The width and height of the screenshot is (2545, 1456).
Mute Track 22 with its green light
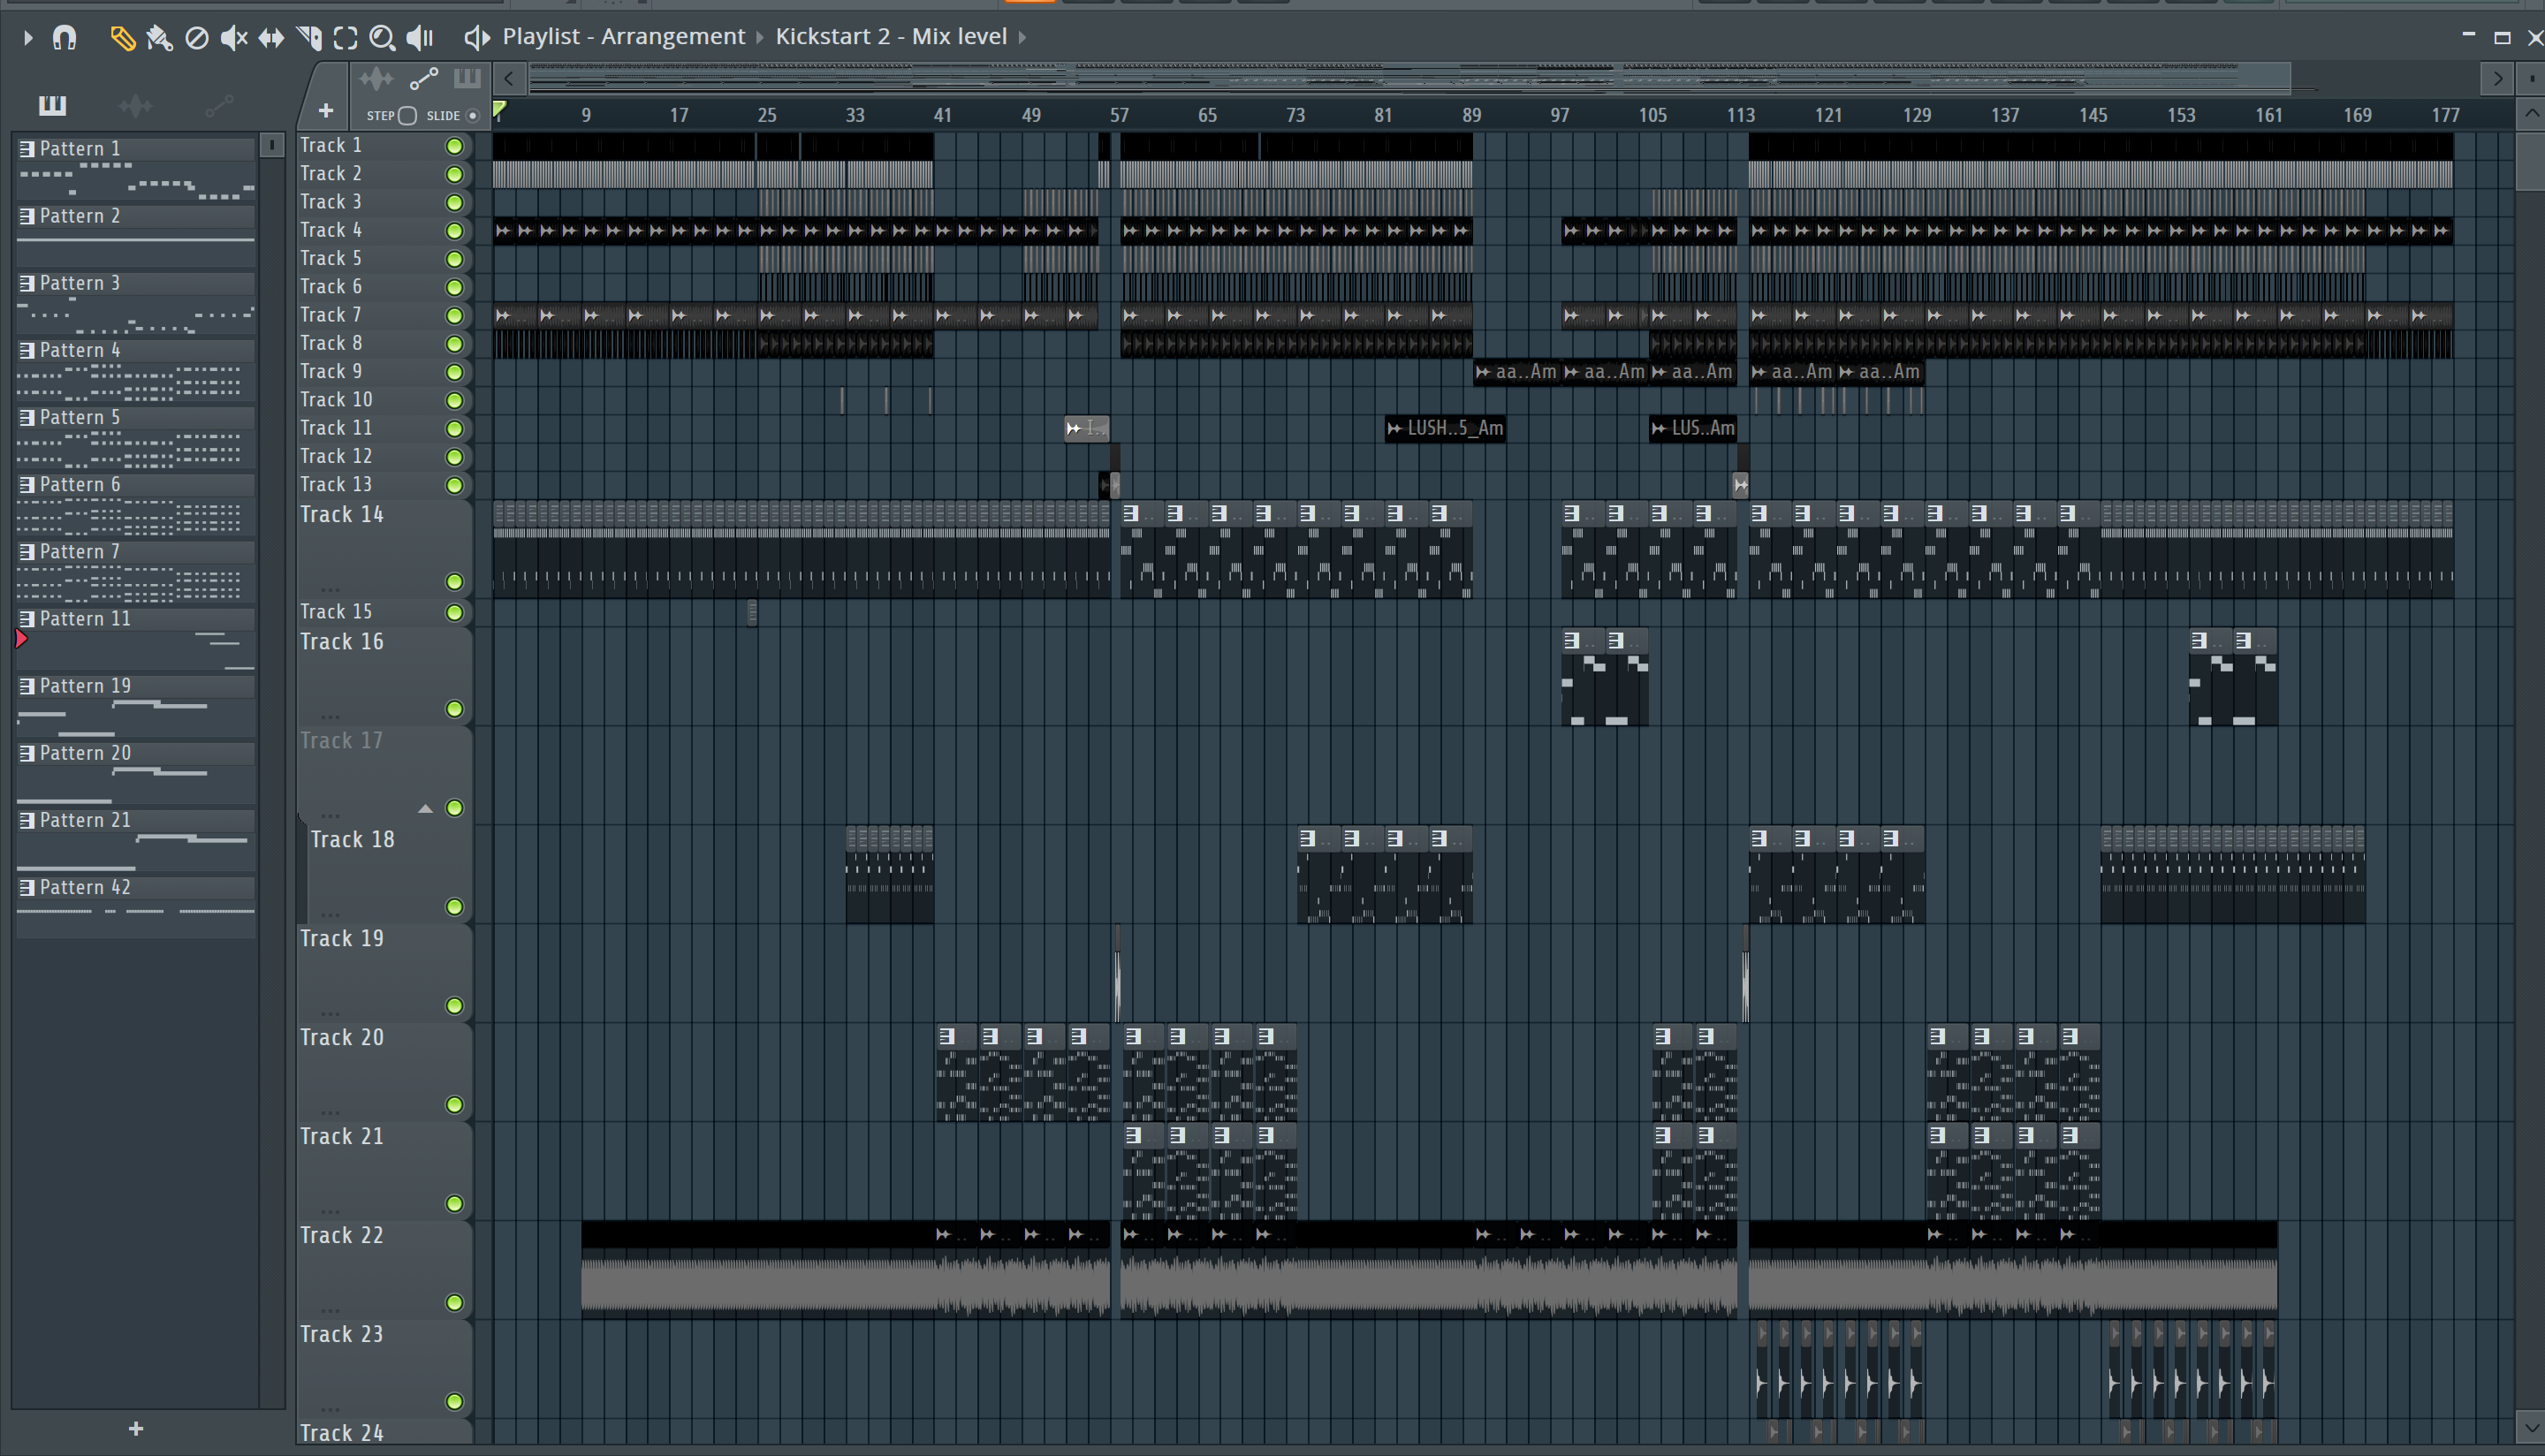pos(454,1303)
